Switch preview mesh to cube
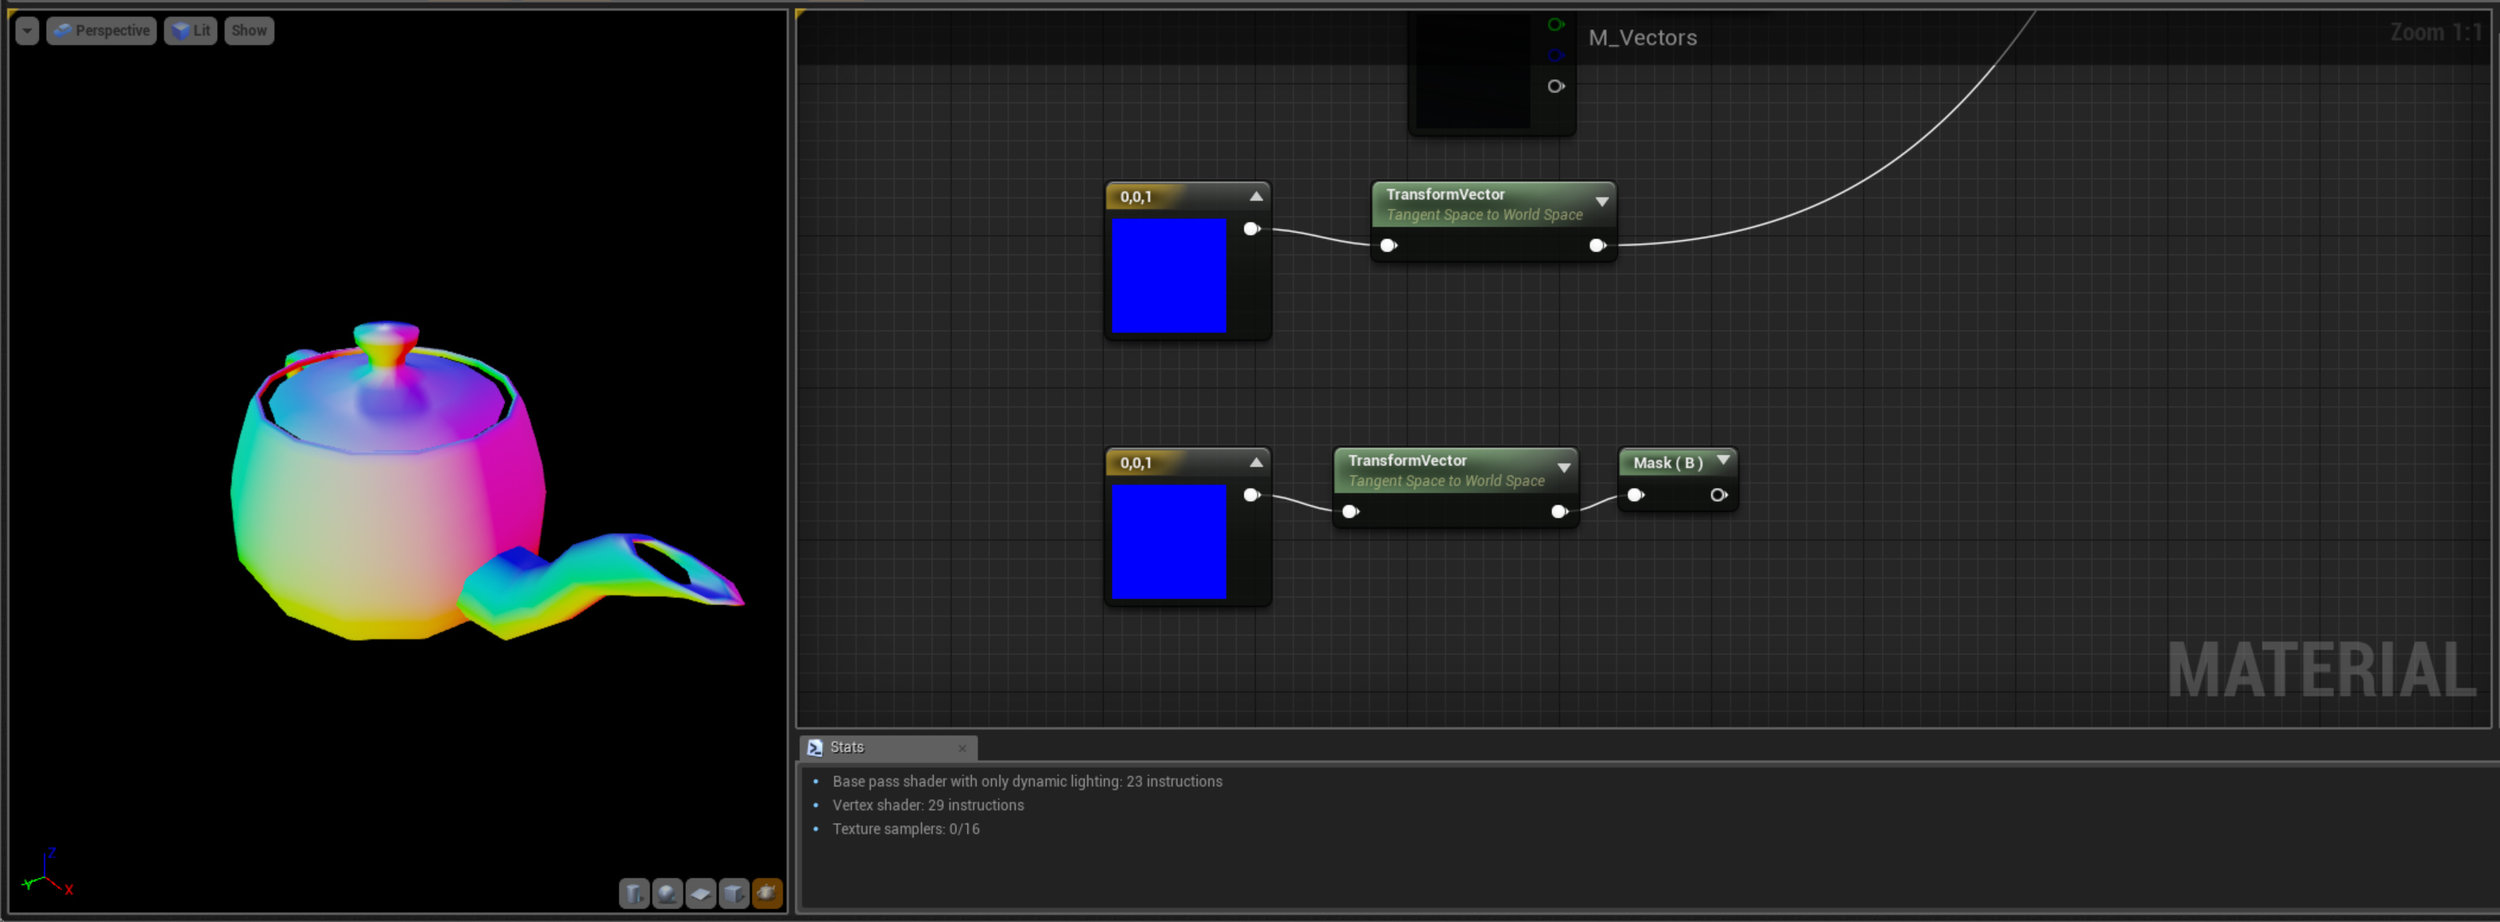 tap(733, 893)
